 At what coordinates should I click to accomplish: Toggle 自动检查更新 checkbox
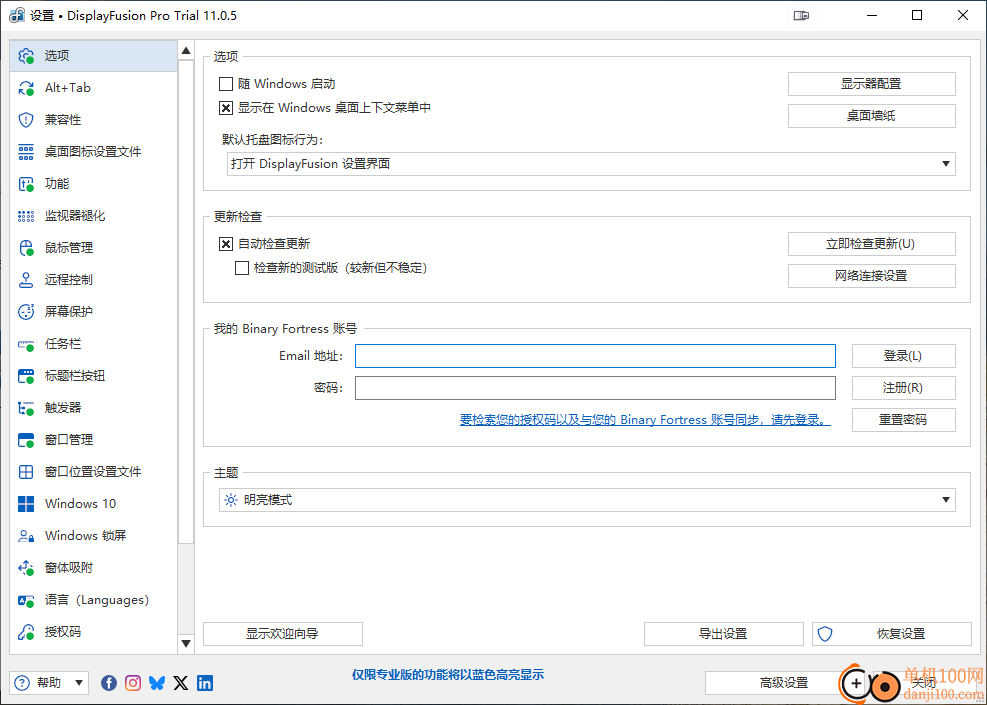pyautogui.click(x=225, y=244)
